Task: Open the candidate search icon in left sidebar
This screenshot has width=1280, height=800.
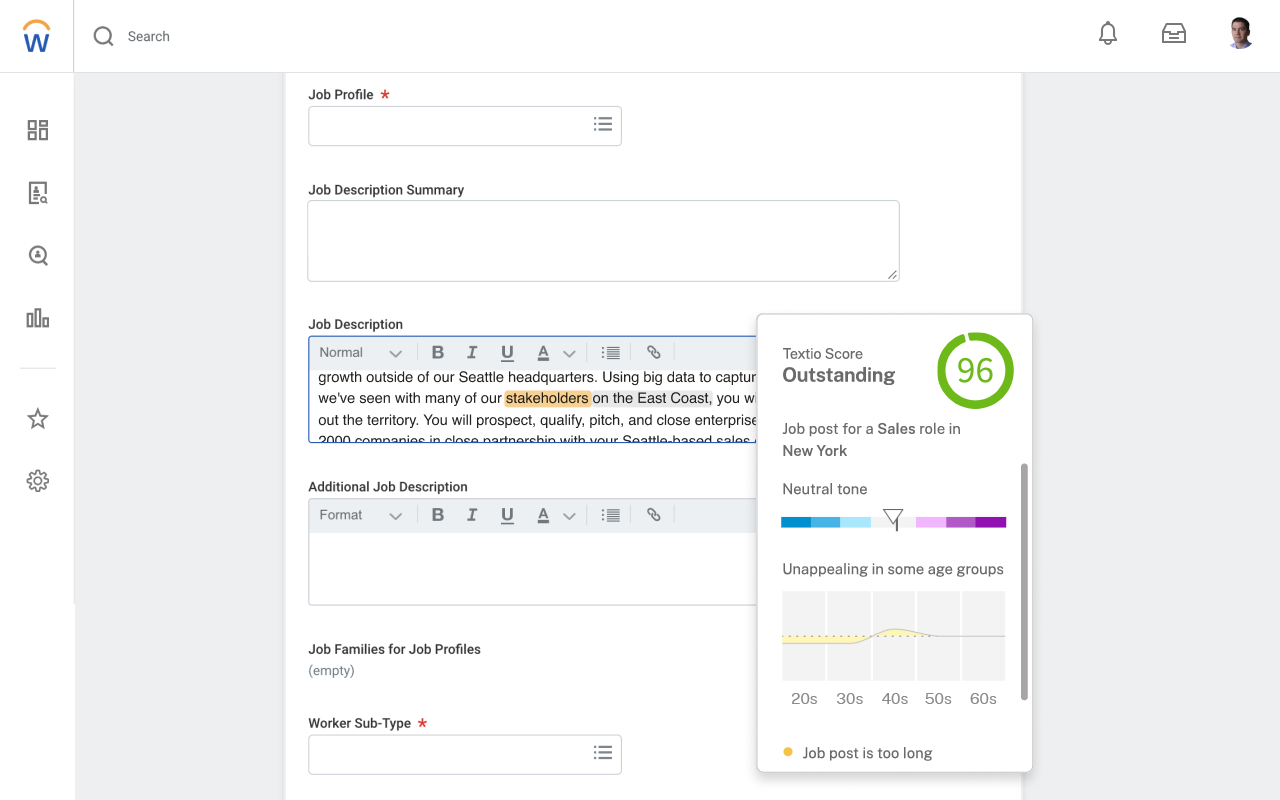Action: coord(37,255)
